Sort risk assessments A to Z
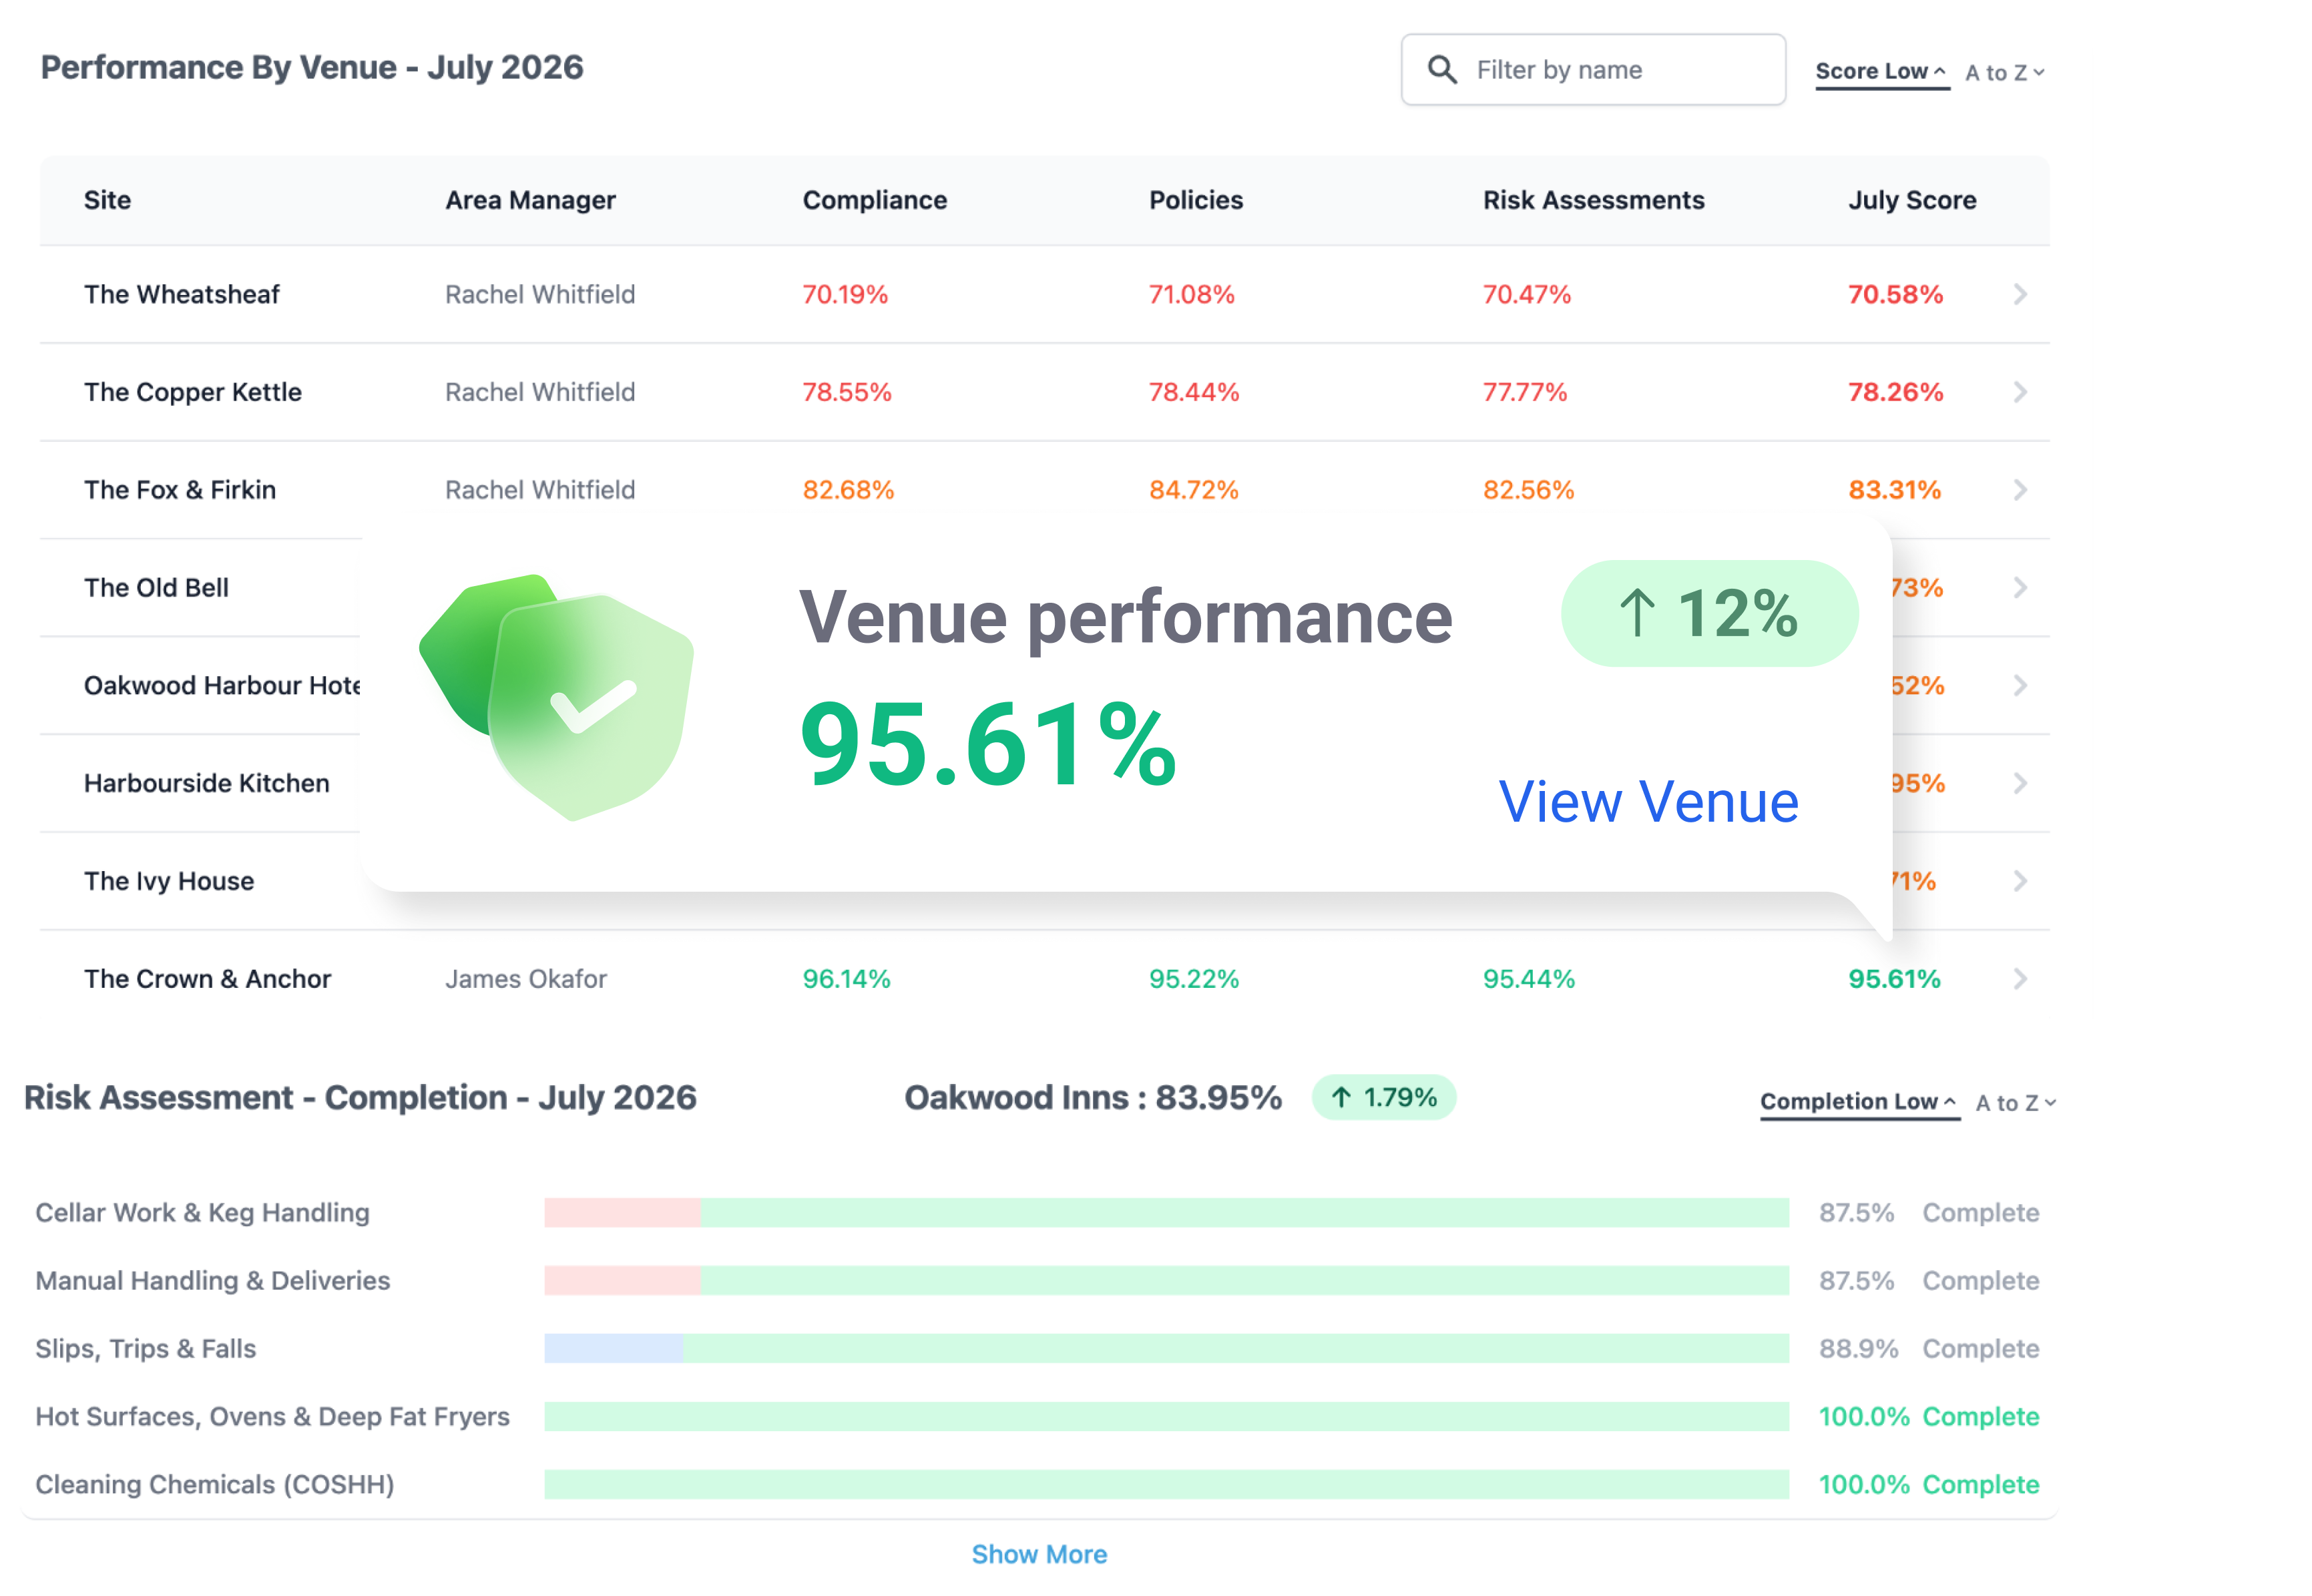 (x=2015, y=1103)
